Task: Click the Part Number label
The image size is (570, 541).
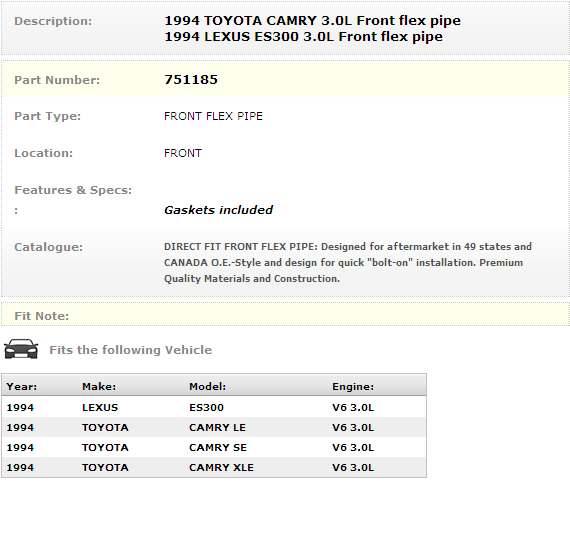Action: [57, 80]
